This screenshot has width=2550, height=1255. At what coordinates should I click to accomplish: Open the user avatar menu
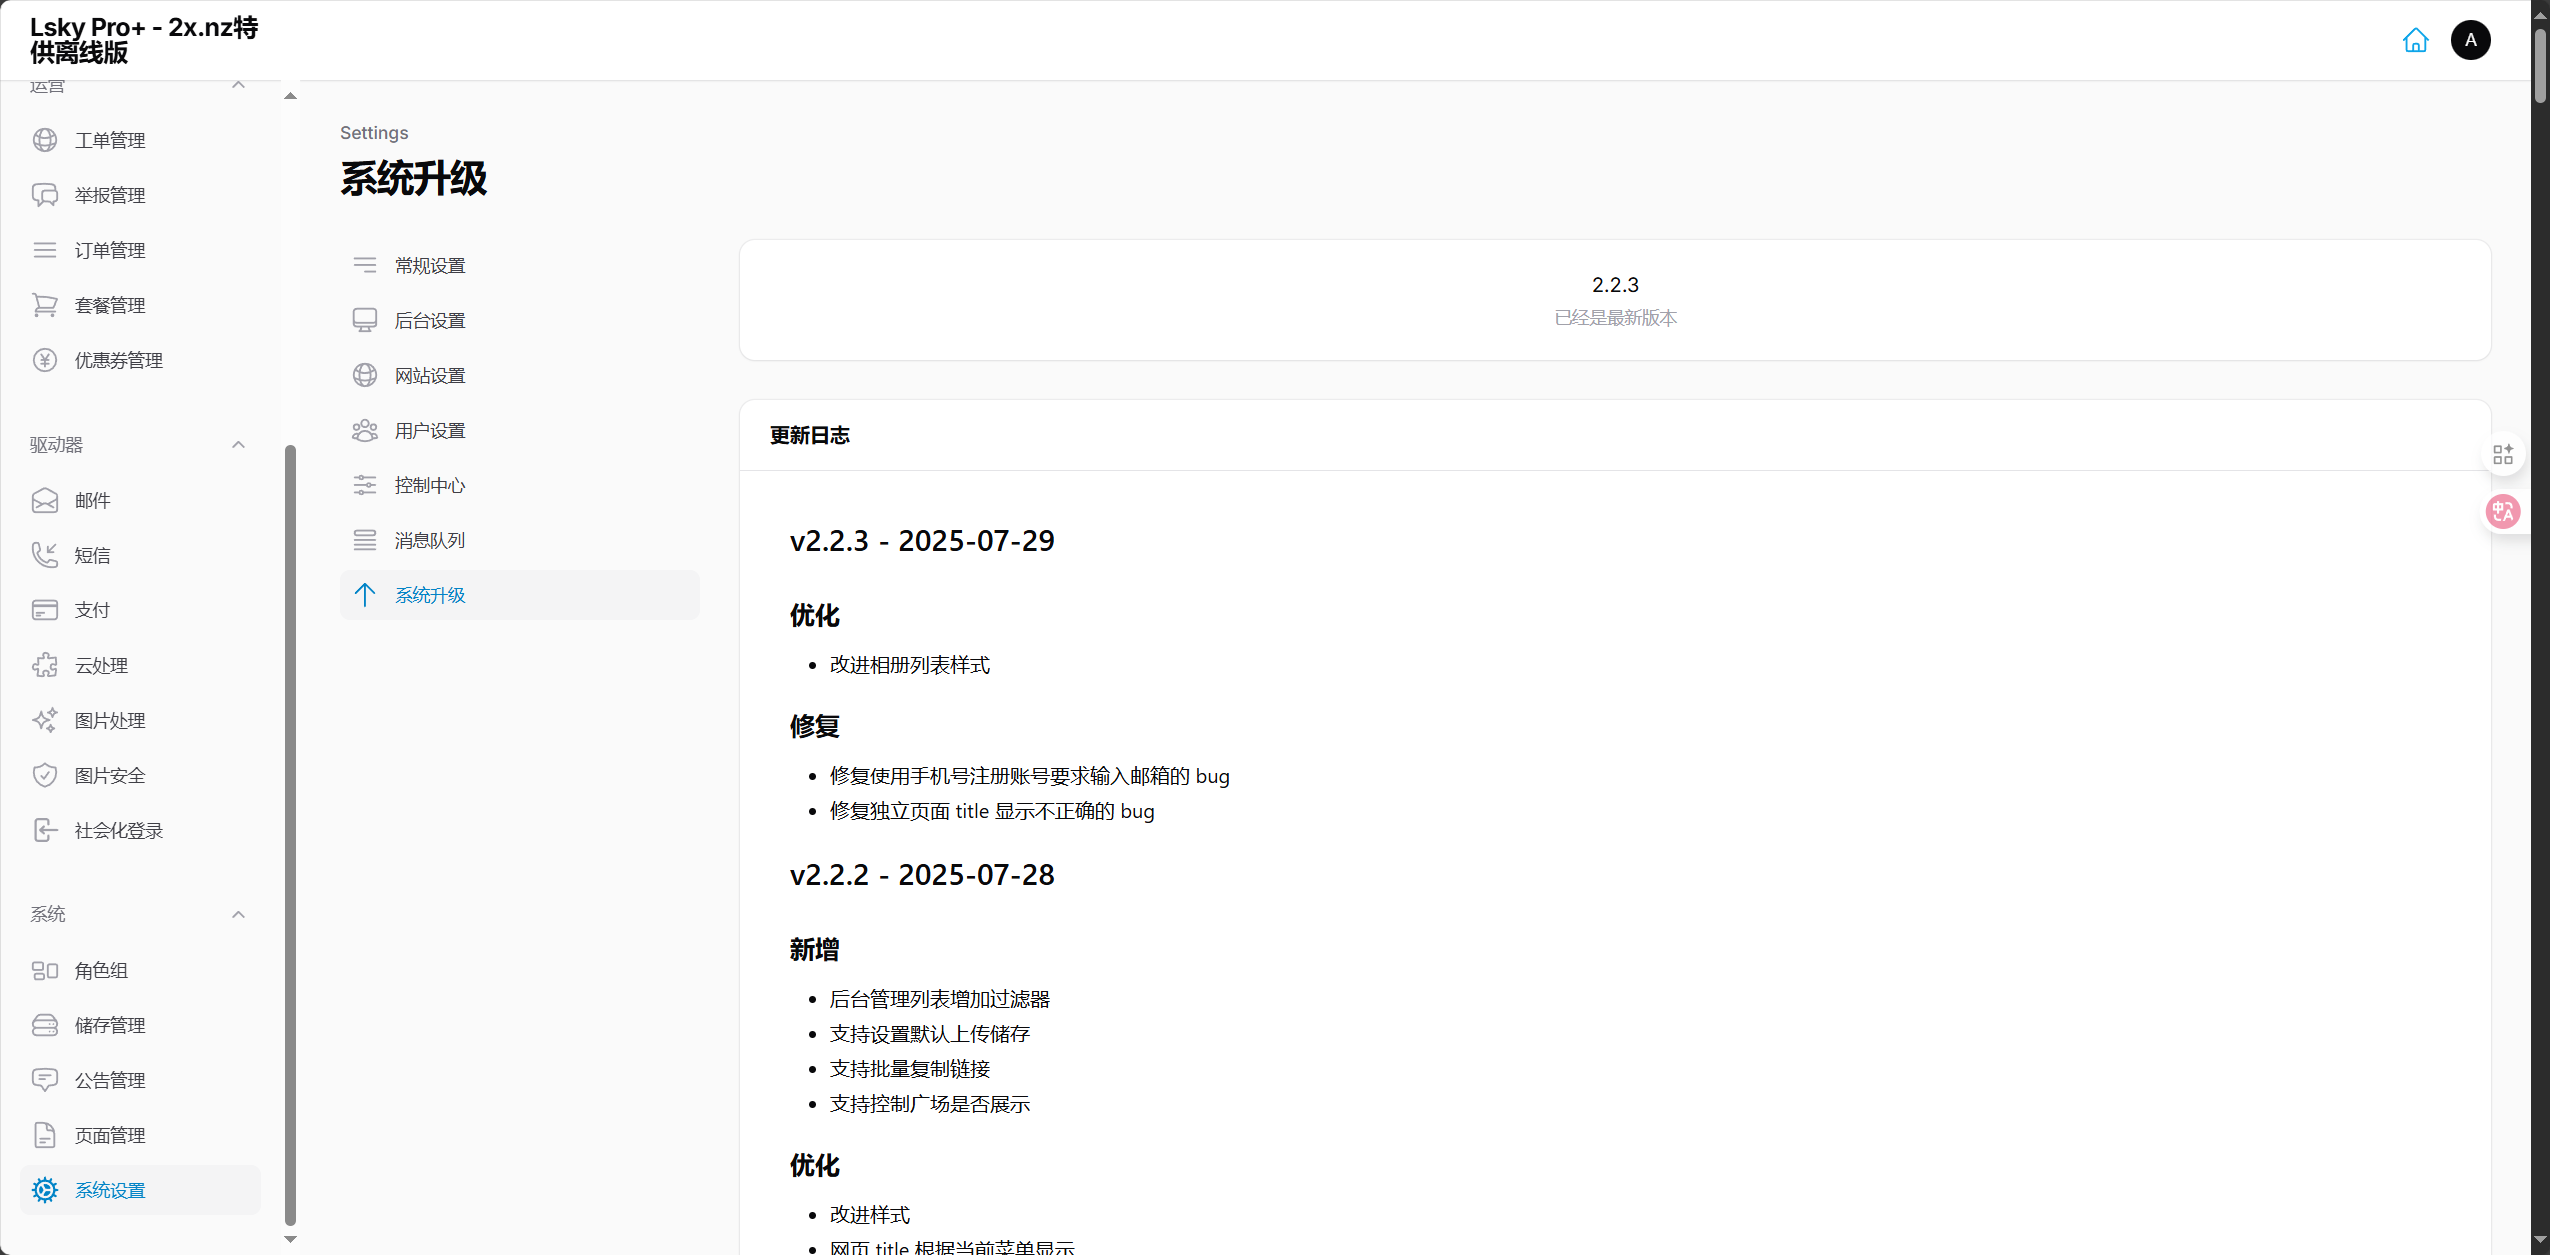[2470, 40]
